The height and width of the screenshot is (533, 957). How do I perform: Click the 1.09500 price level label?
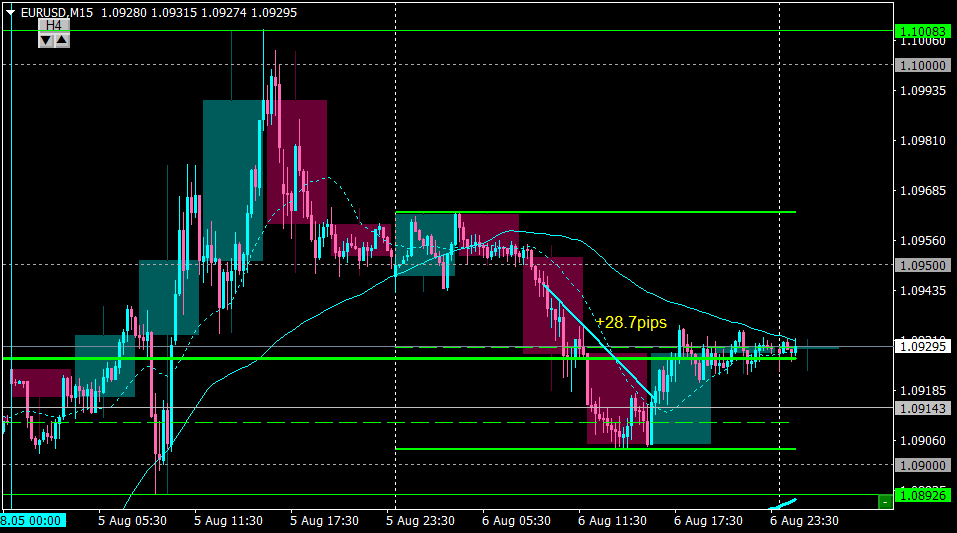[x=923, y=266]
